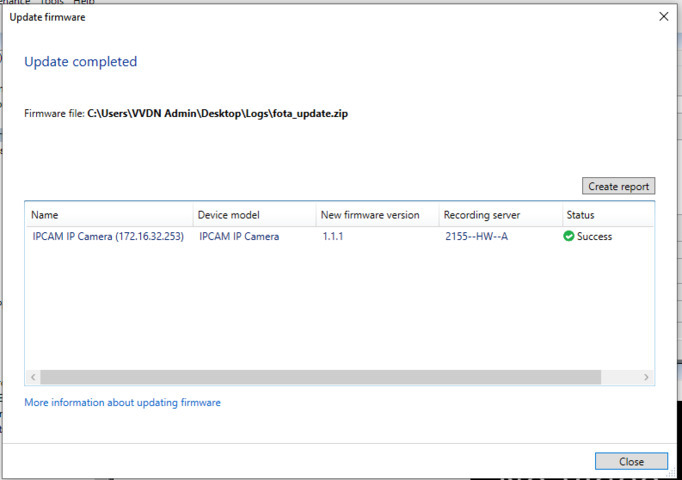This screenshot has width=682, height=480.
Task: Click the green Success checkmark icon
Action: pos(569,237)
